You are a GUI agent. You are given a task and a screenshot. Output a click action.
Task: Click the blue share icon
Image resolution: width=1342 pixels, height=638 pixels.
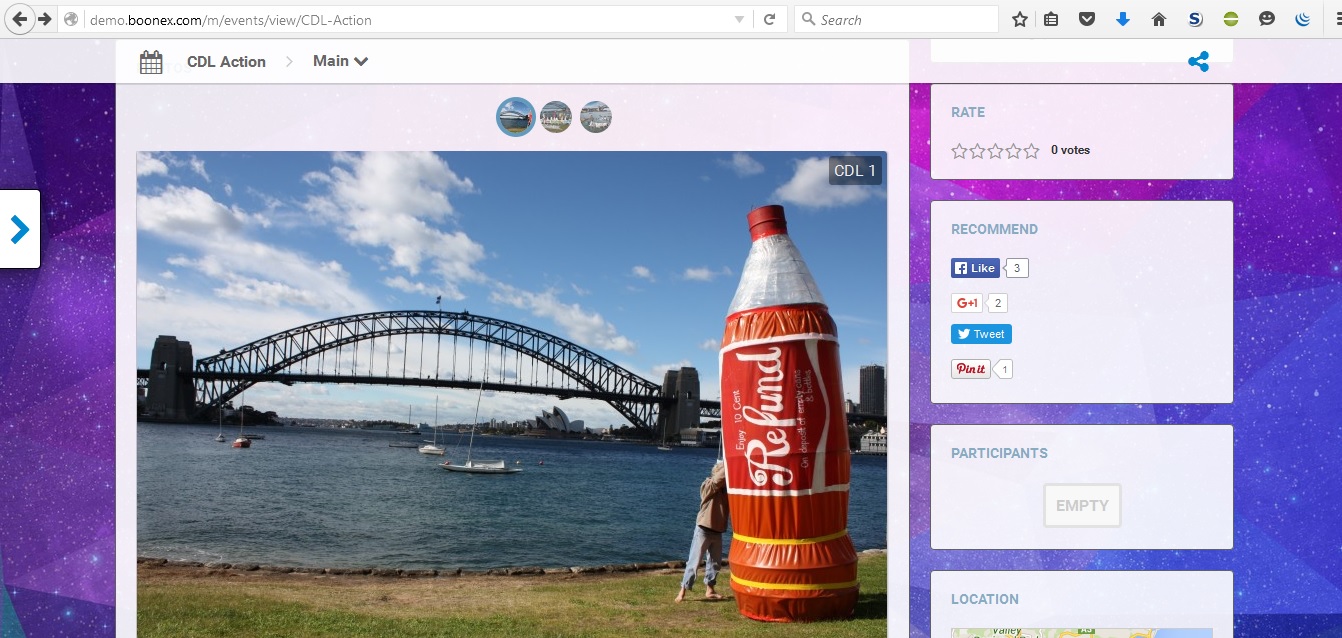click(1198, 62)
